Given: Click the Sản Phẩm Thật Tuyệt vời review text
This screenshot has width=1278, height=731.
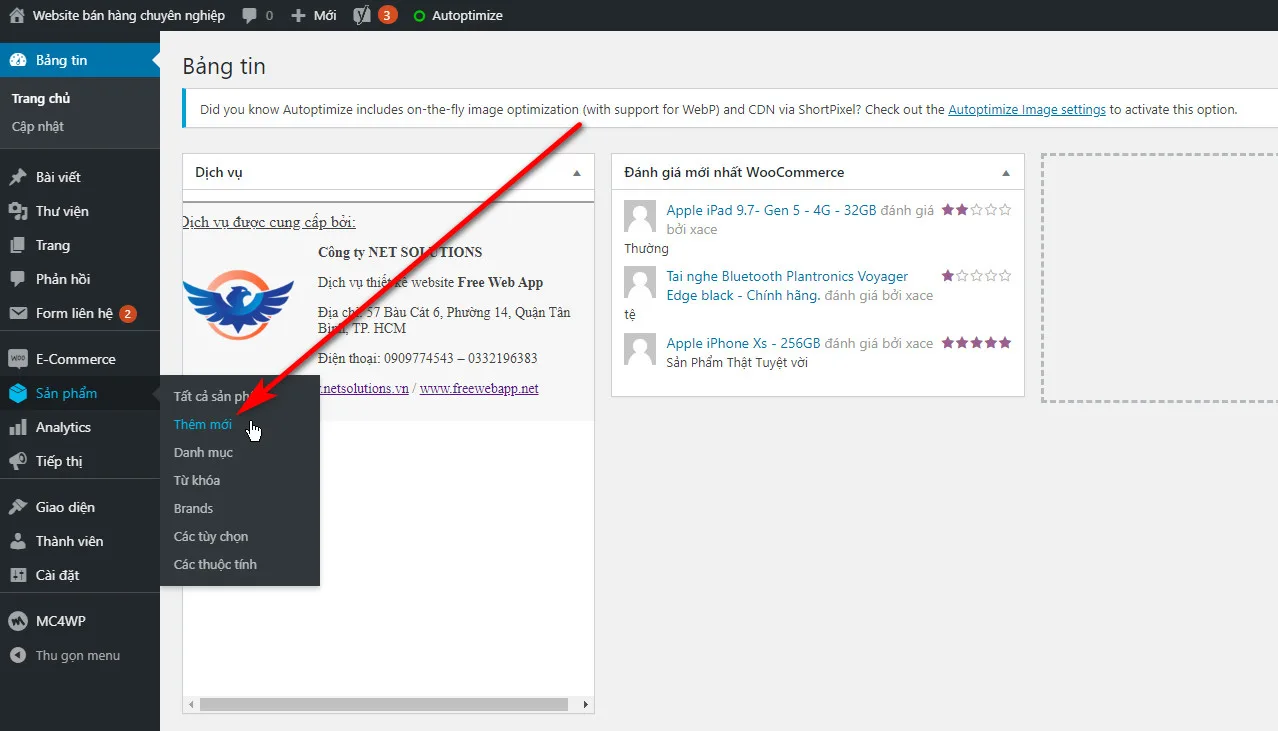Looking at the screenshot, I should [737, 362].
